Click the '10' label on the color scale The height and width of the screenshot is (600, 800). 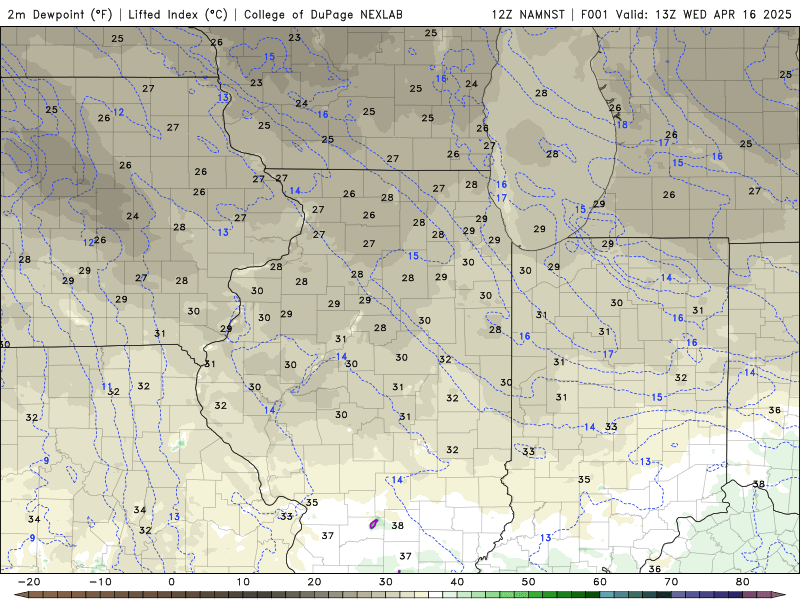(x=243, y=582)
